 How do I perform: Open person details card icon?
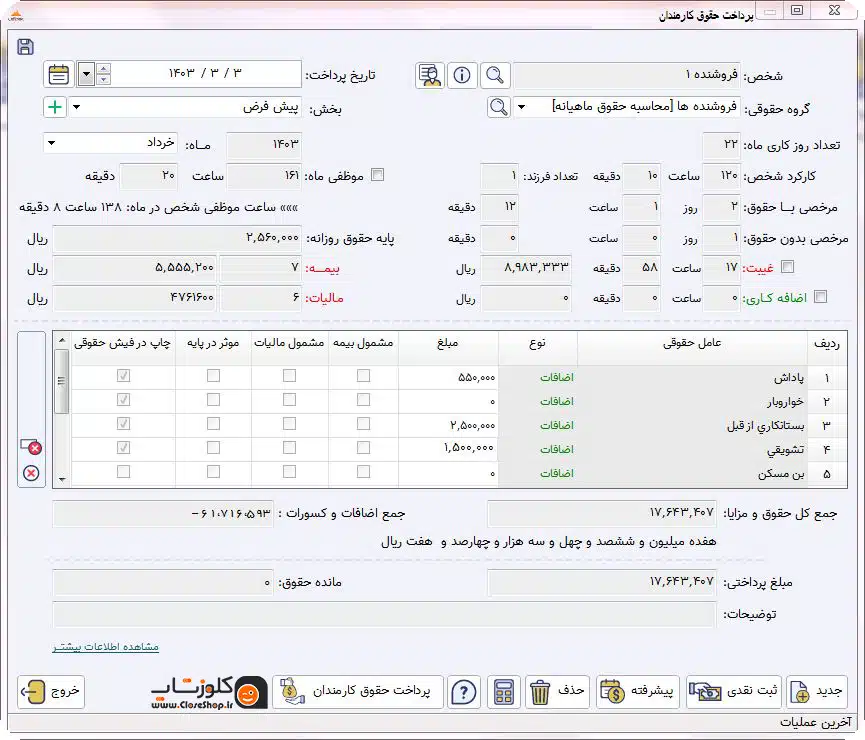[x=430, y=75]
